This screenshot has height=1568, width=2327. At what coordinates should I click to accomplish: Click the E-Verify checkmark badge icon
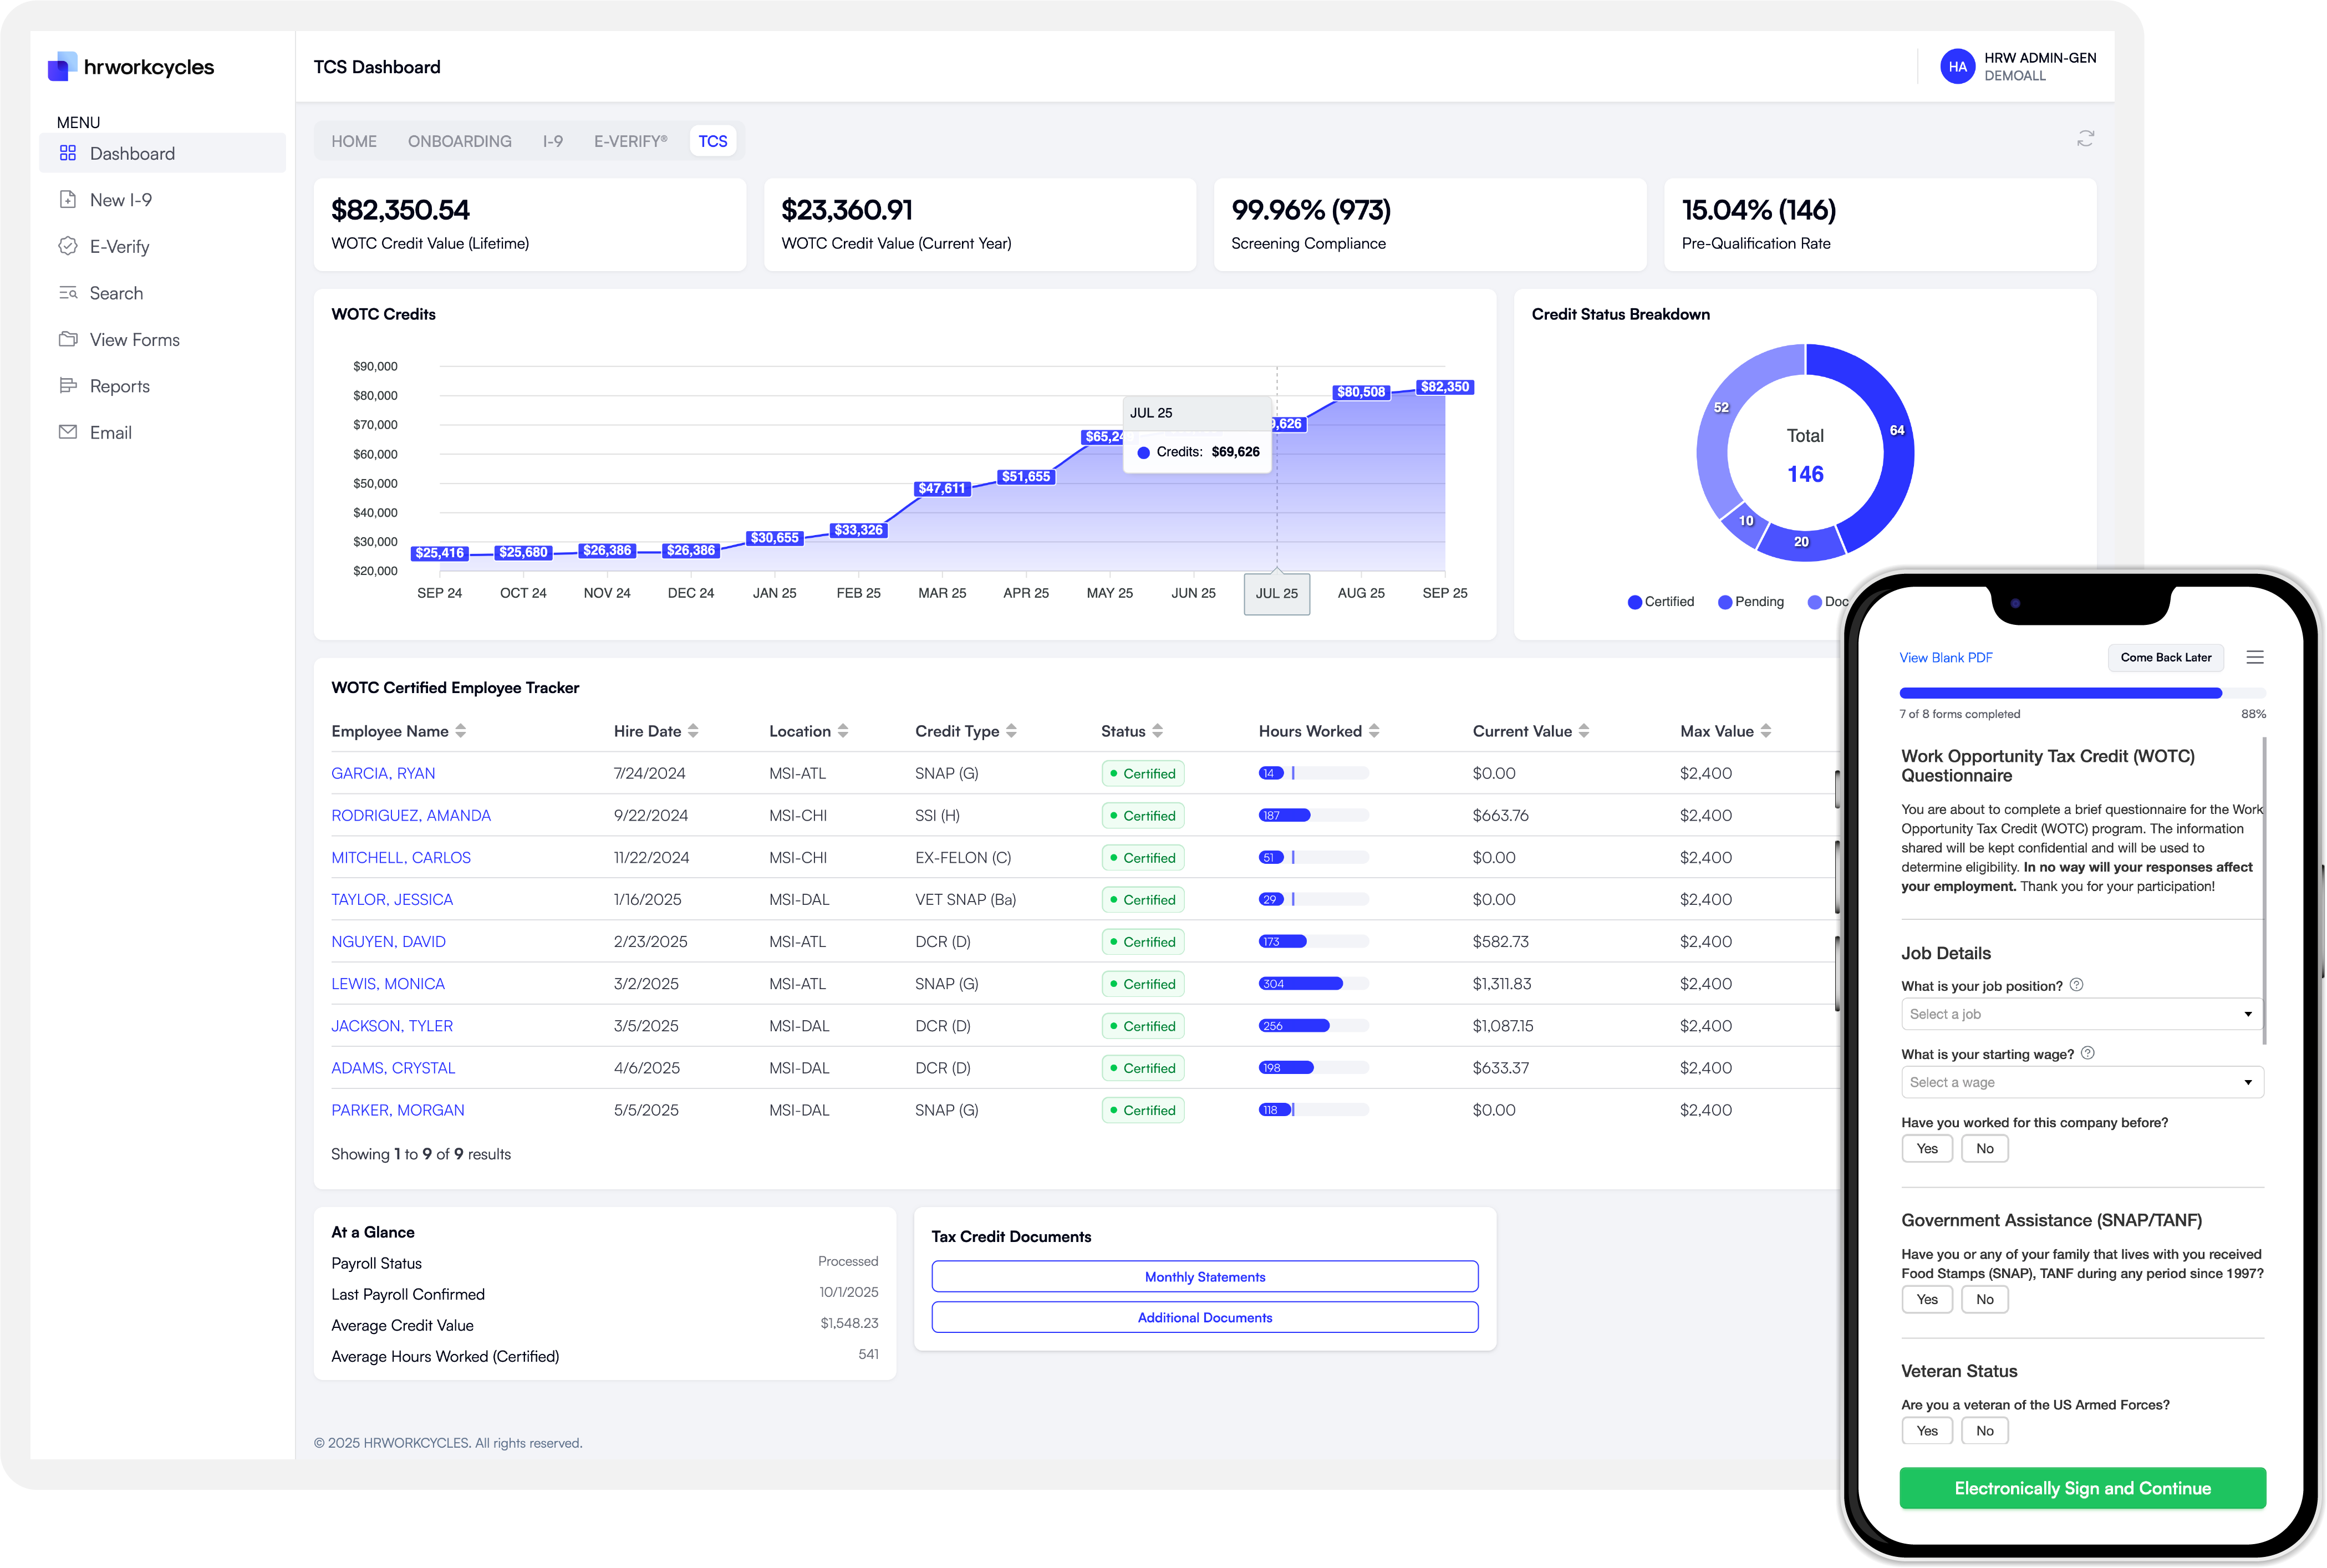coord(68,246)
